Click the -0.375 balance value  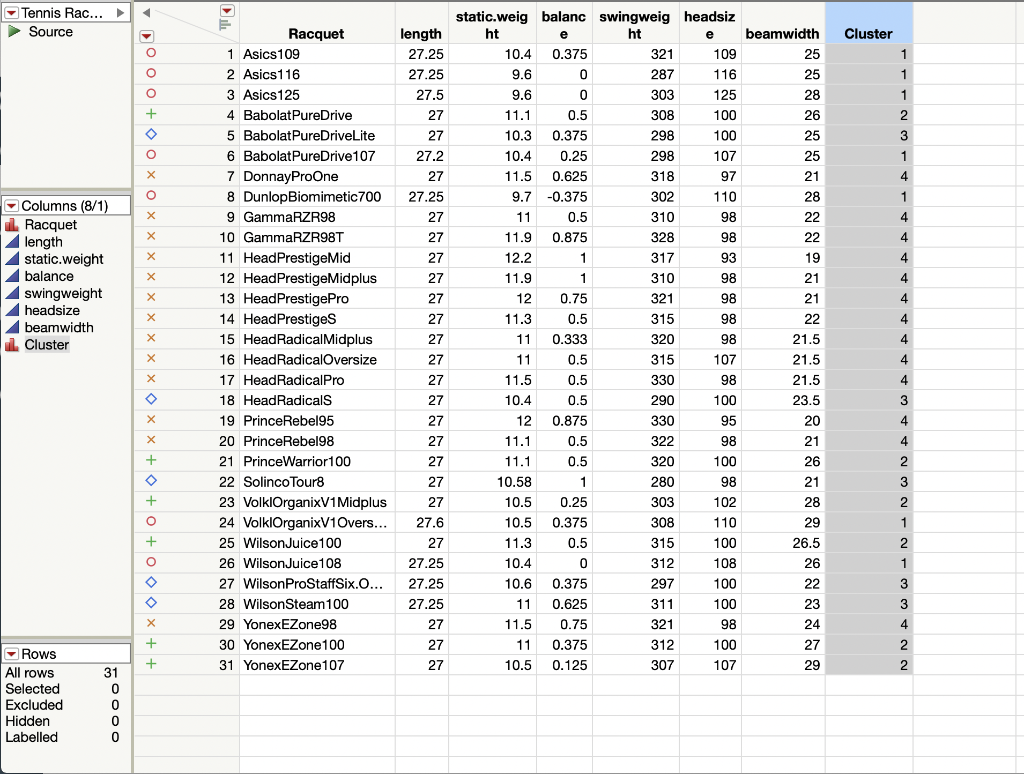point(566,197)
